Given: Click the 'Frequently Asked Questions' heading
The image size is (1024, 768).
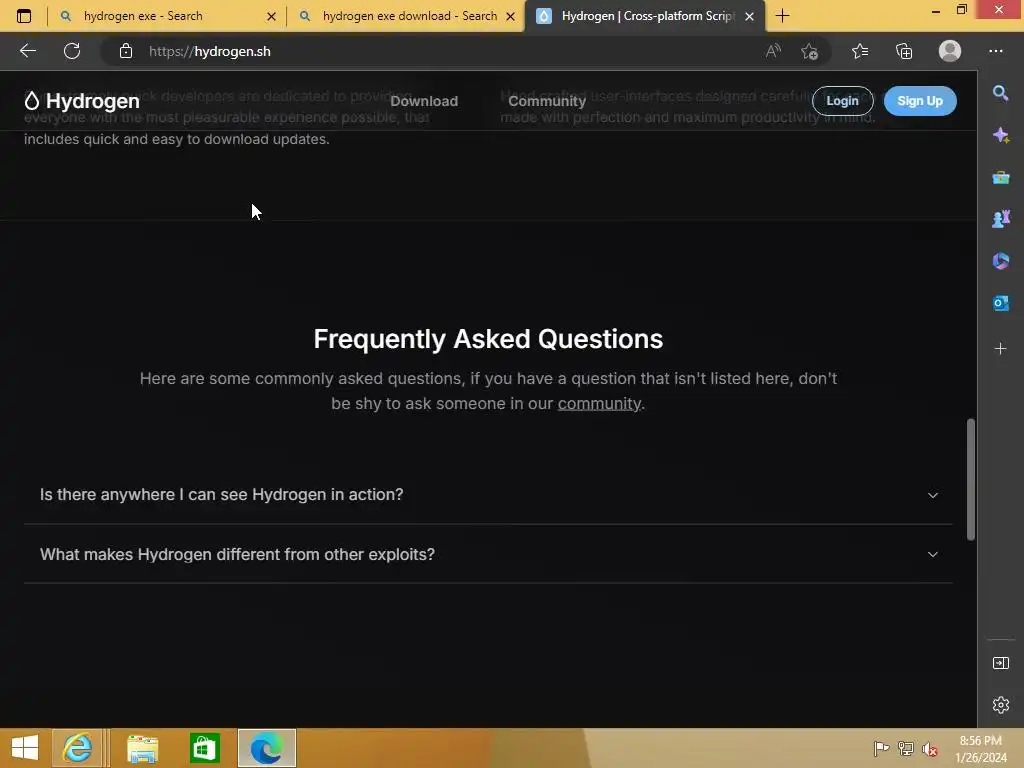Looking at the screenshot, I should point(488,339).
